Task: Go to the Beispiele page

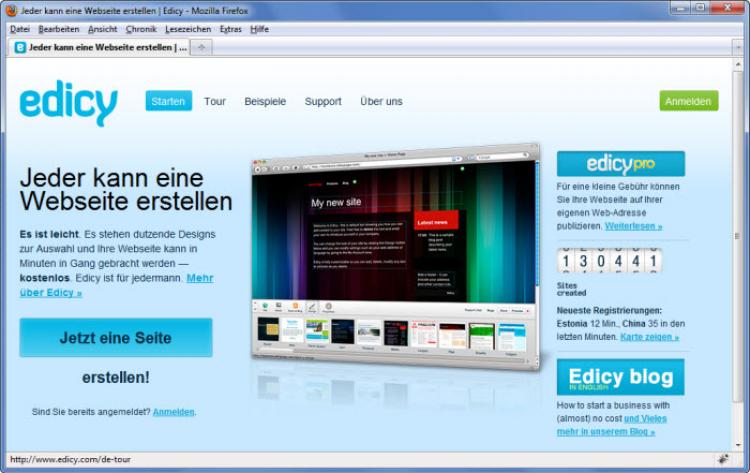Action: point(265,101)
